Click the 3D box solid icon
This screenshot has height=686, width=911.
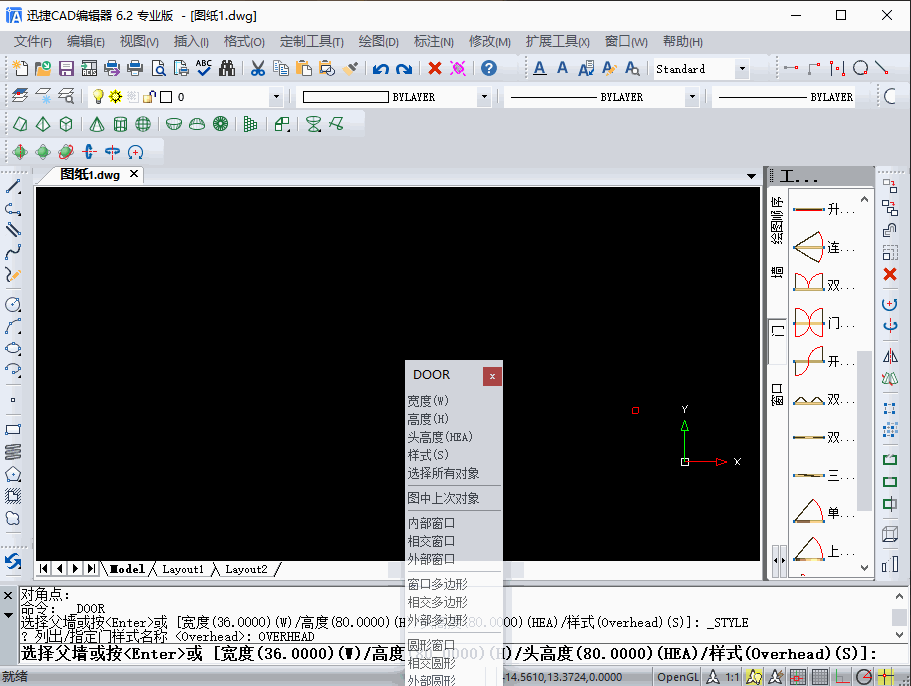coord(66,124)
